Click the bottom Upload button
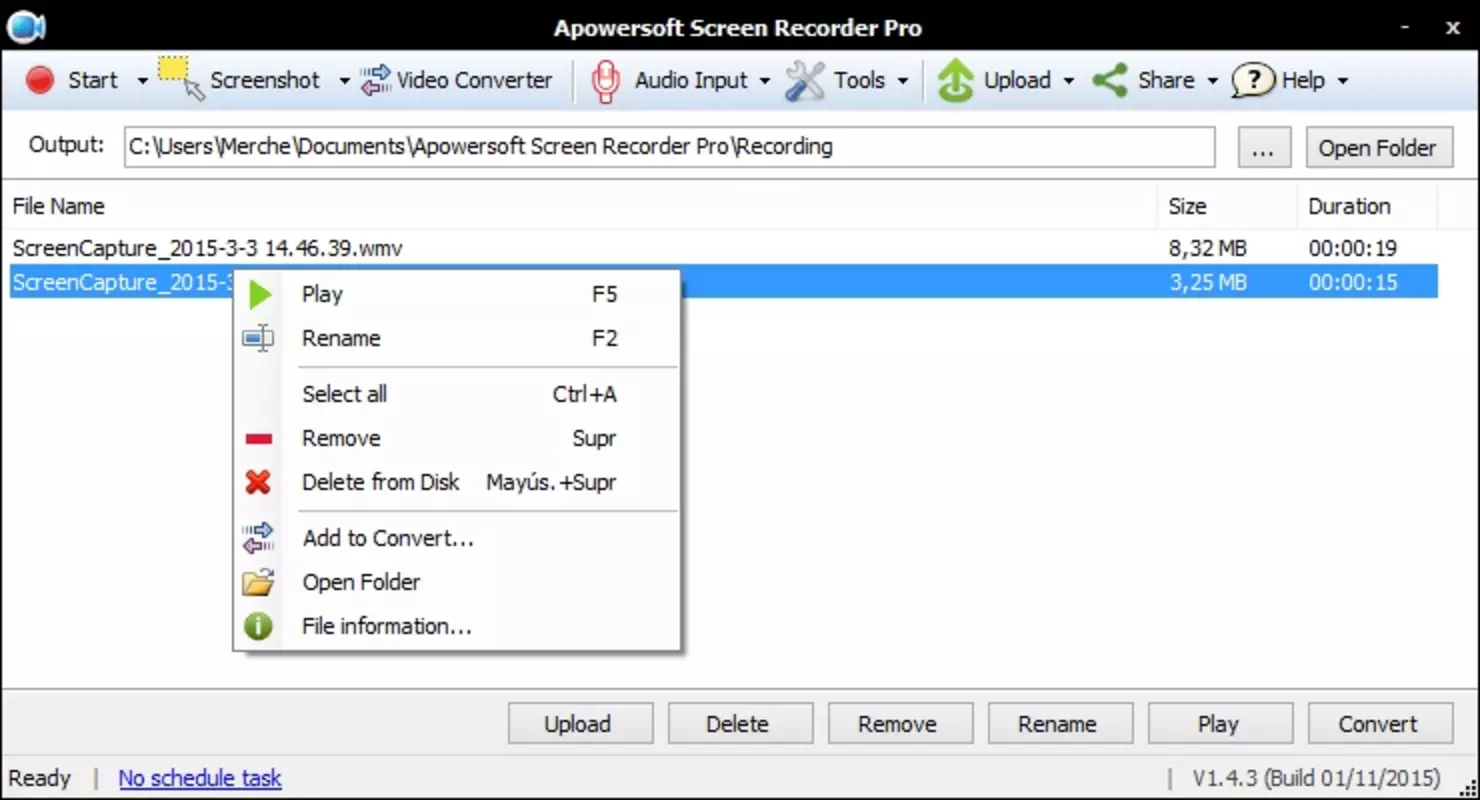The height and width of the screenshot is (800, 1480). click(580, 724)
